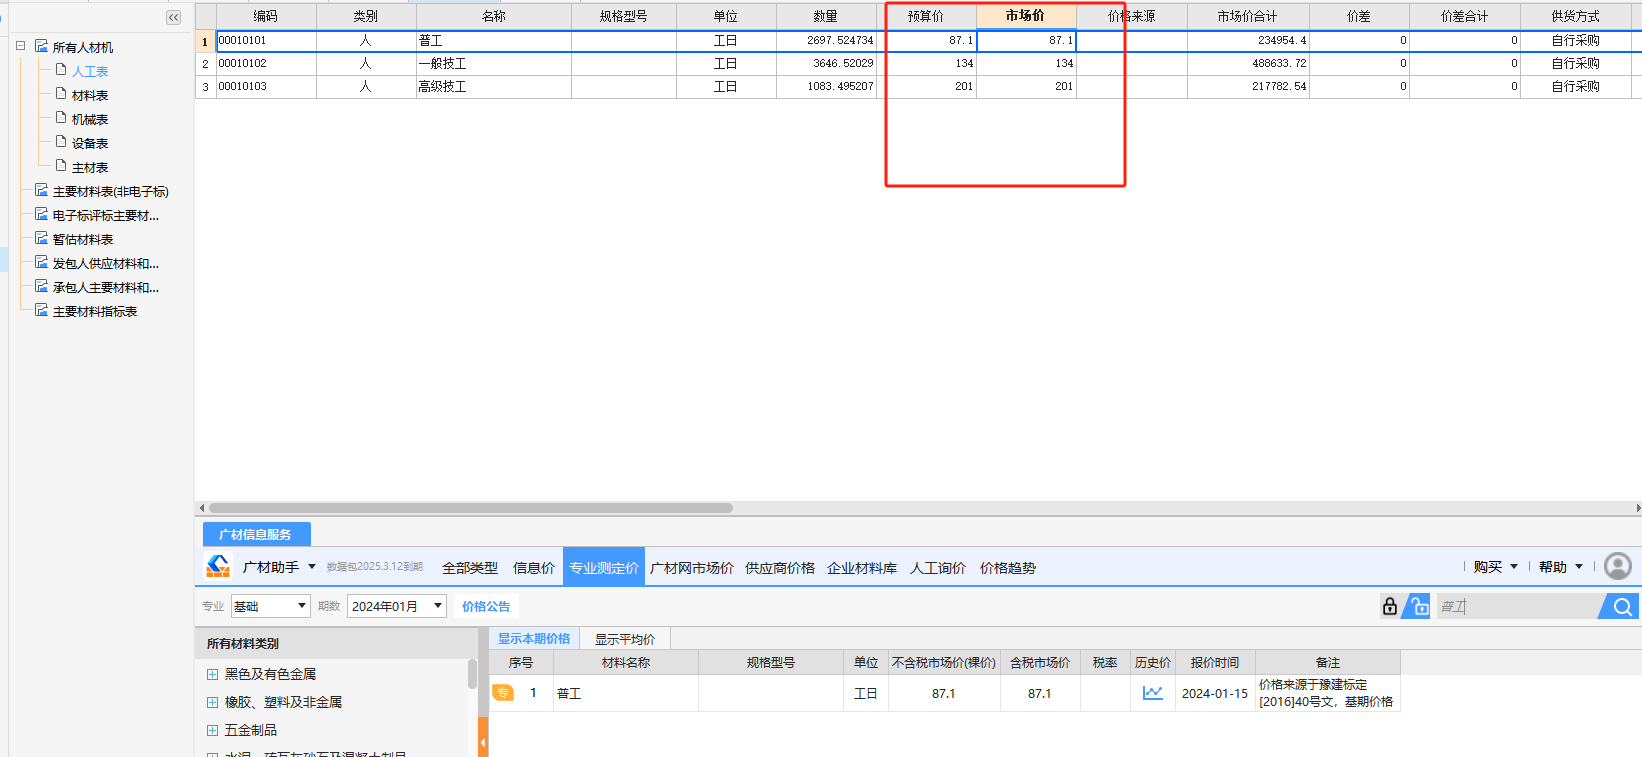Click the 报价时间 value 2024-01-15
This screenshot has height=757, width=1642.
click(x=1215, y=693)
